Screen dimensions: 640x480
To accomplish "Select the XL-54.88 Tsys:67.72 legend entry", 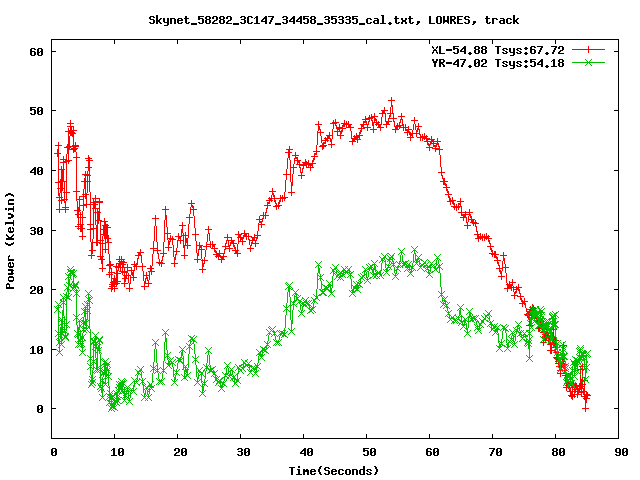I will (x=498, y=50).
